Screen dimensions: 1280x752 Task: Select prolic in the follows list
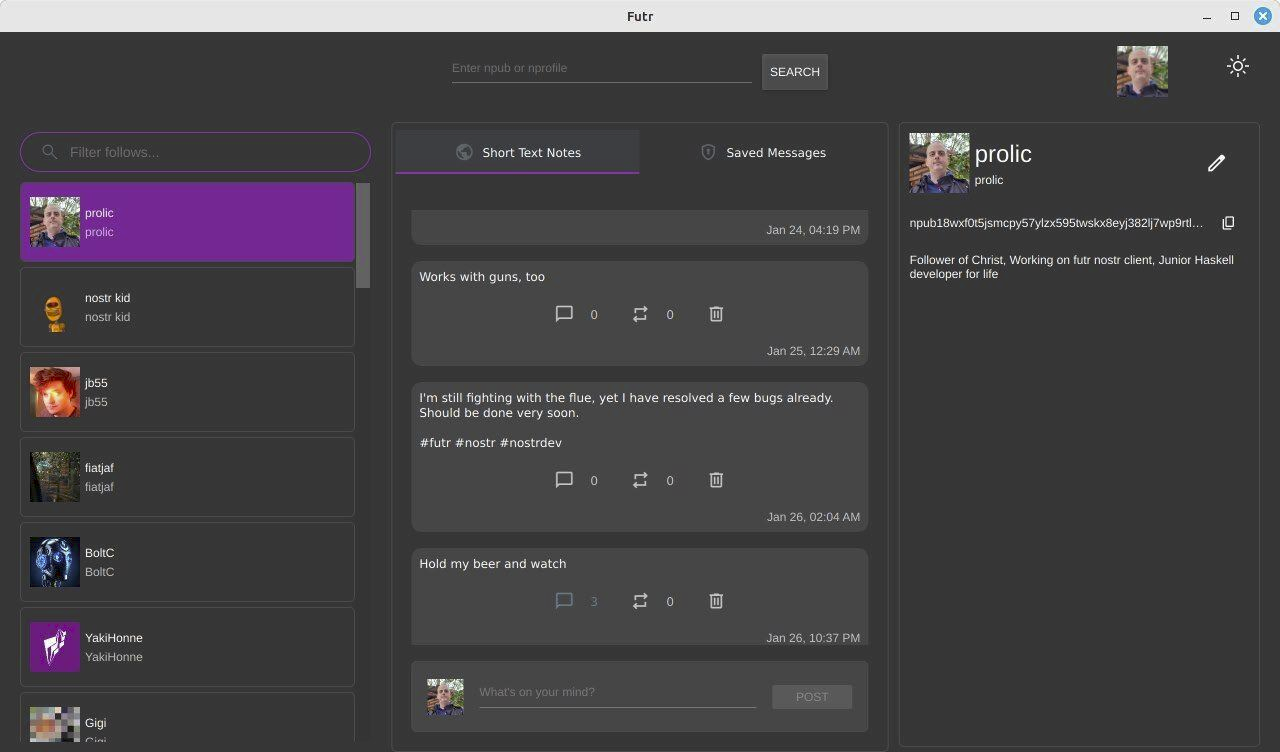point(187,222)
